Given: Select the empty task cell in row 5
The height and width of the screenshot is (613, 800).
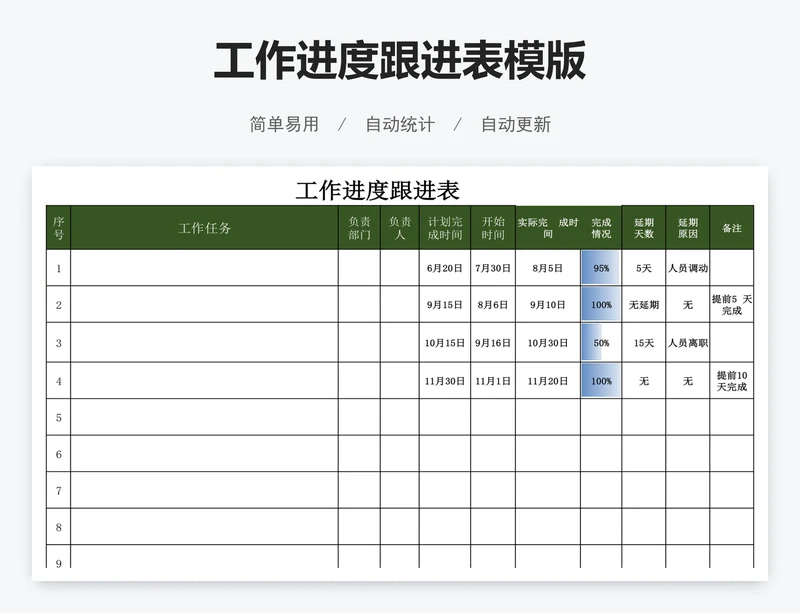Looking at the screenshot, I should click(x=204, y=417).
